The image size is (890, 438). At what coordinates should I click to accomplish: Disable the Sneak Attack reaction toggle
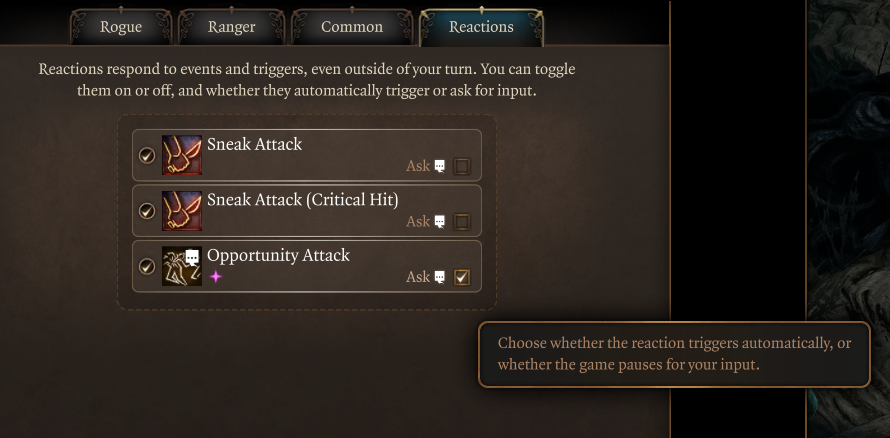(x=147, y=156)
